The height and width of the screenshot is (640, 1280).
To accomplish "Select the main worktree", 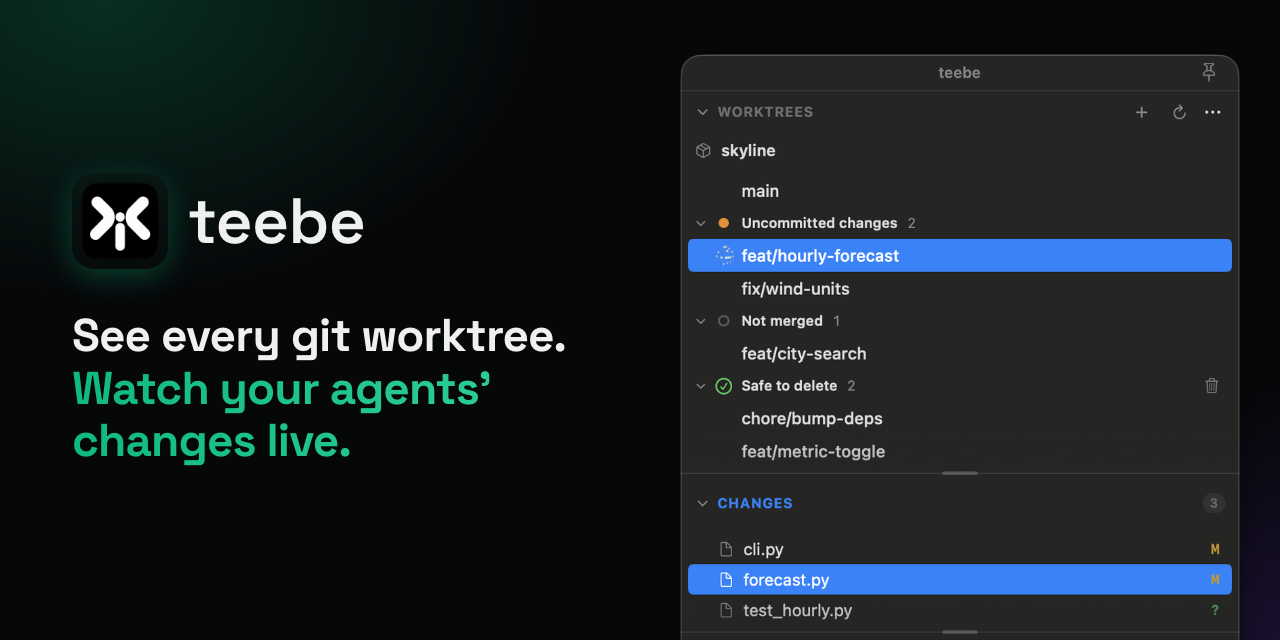I will tap(960, 191).
